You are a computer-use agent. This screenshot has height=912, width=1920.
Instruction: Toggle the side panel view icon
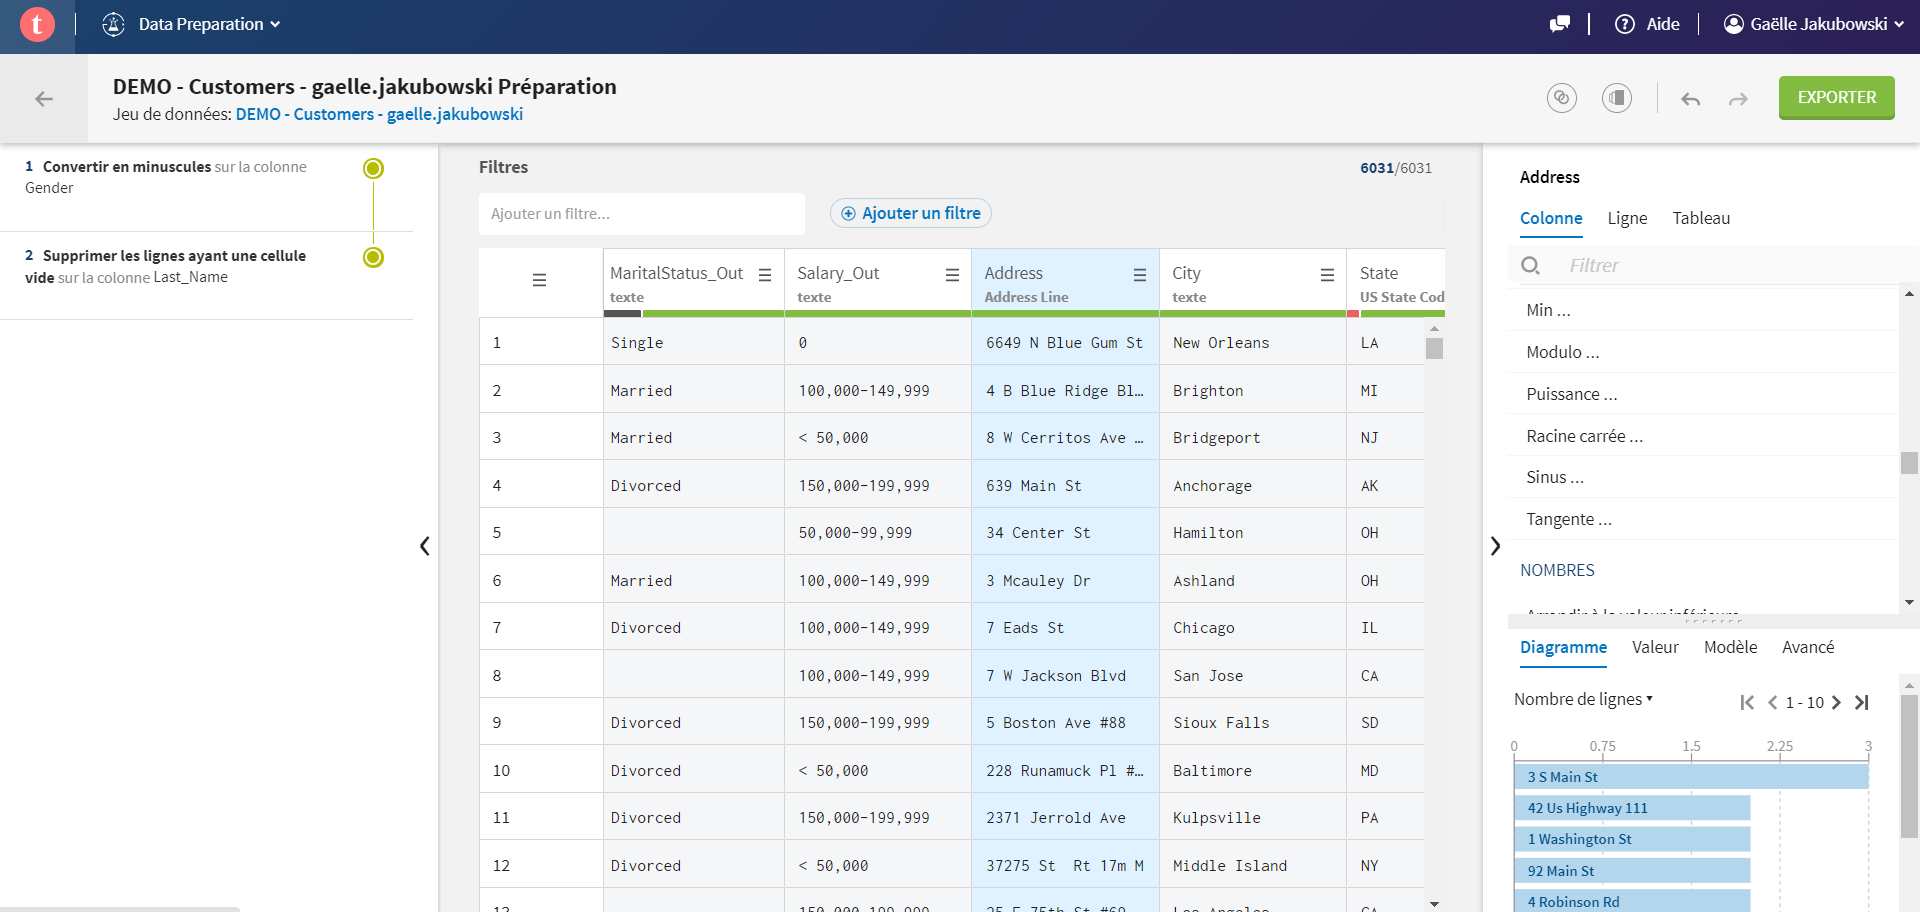tap(1617, 98)
